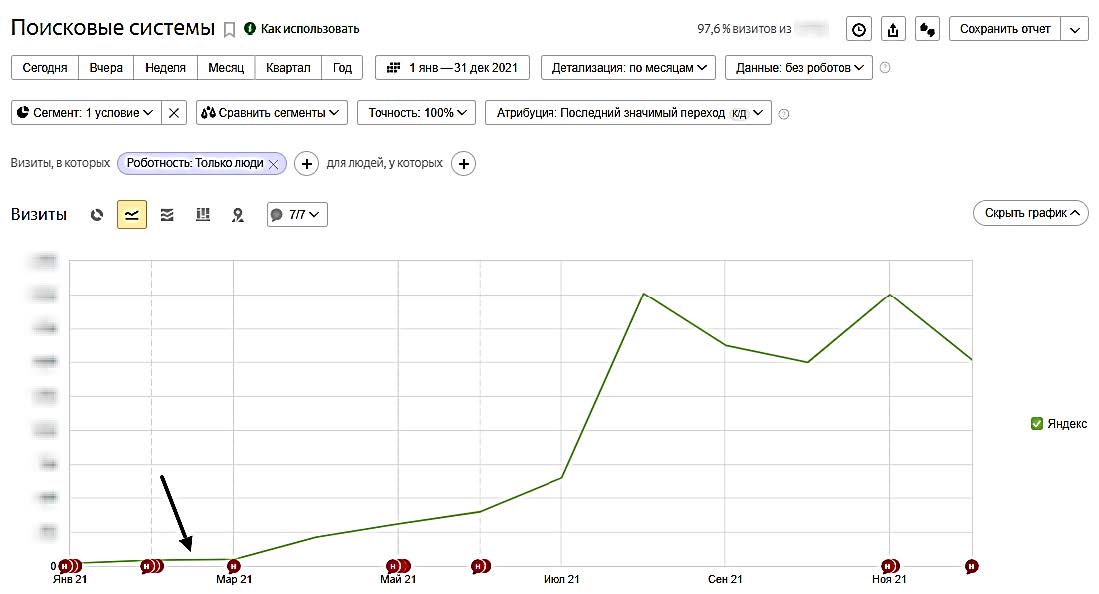Click the Сохранить отчет button

coord(1004,29)
